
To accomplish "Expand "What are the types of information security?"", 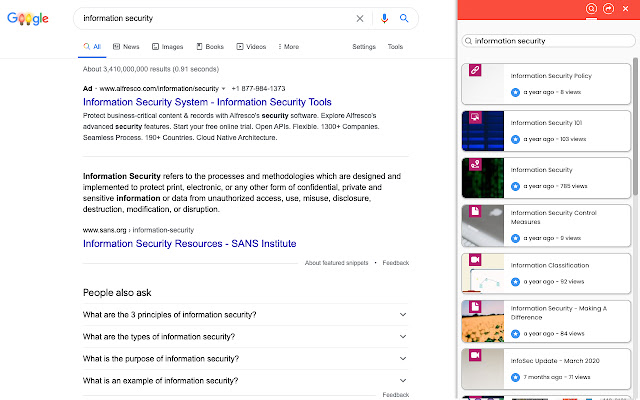I will point(402,337).
